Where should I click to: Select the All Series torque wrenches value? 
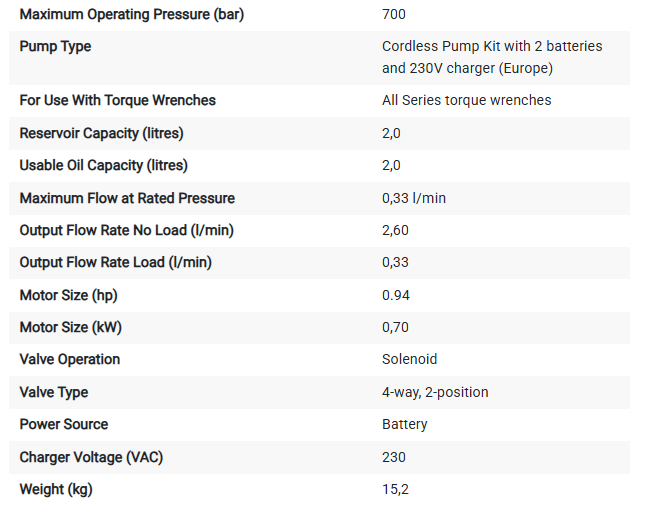pos(466,100)
